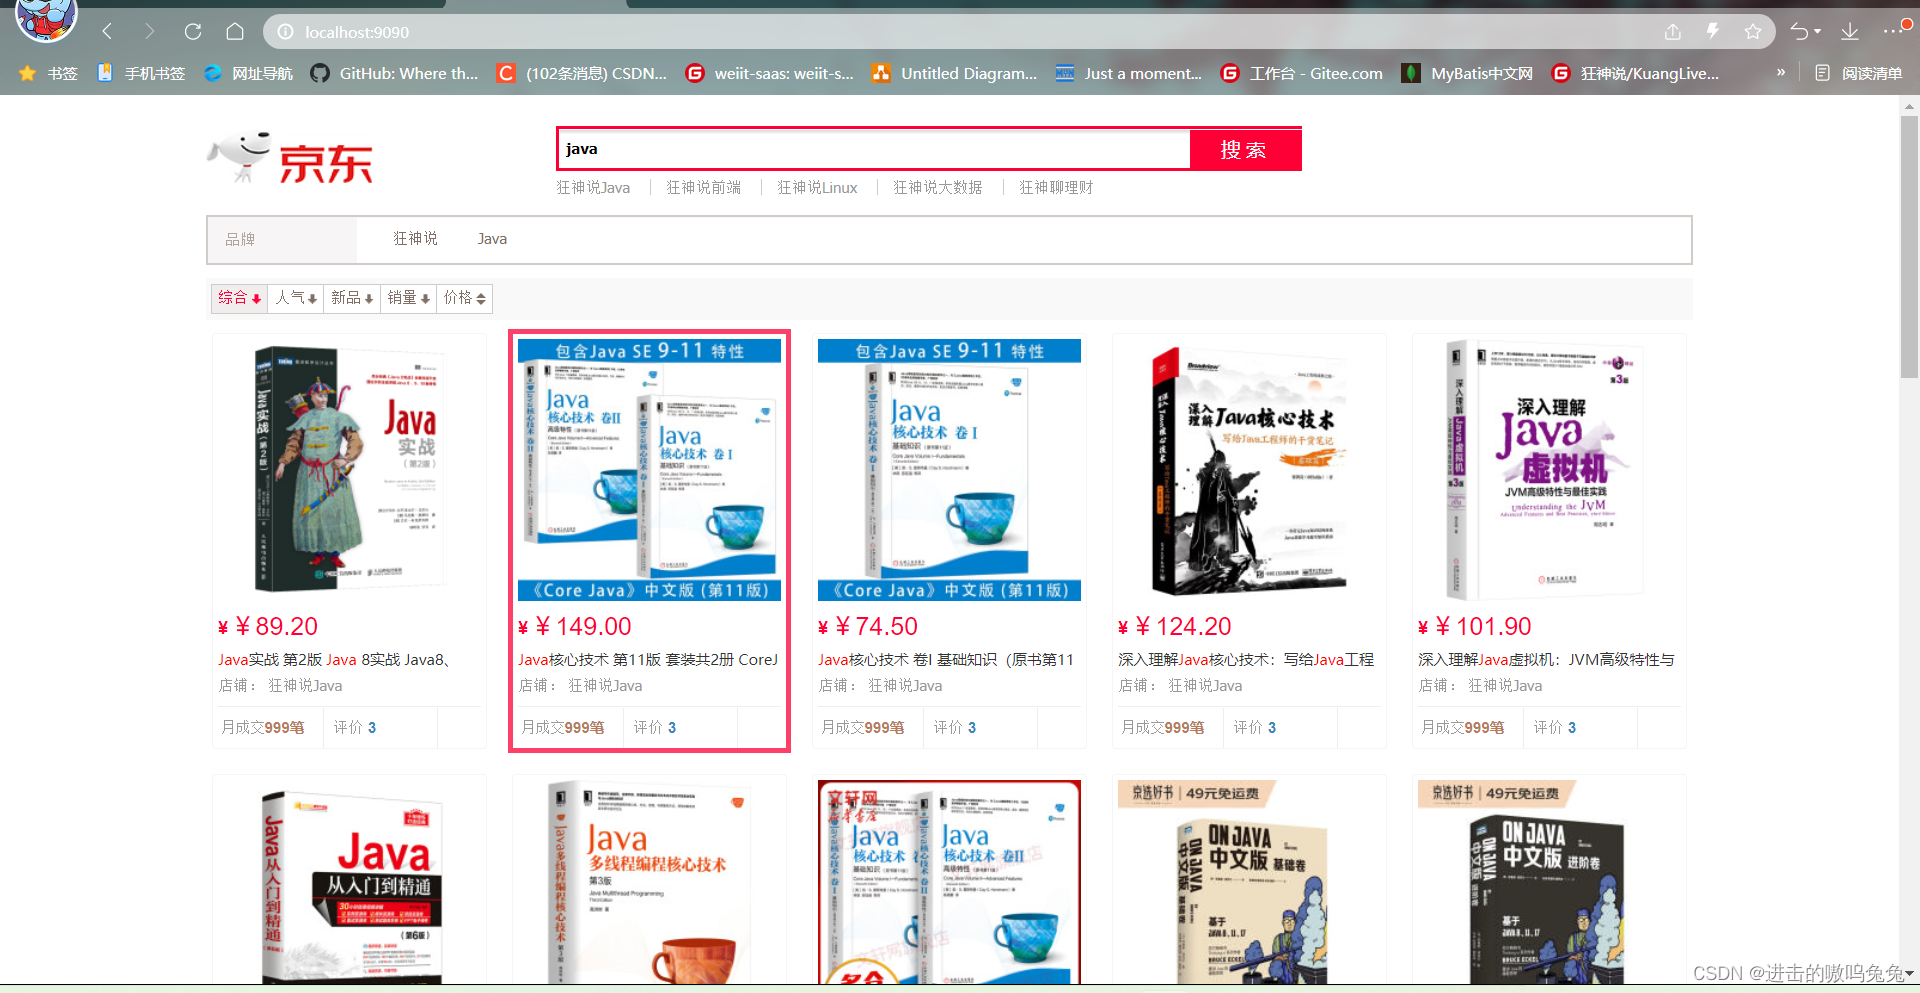Open the 狂神聊理财 suggestion link
Screen dimensions: 1920x993
[x=1056, y=187]
